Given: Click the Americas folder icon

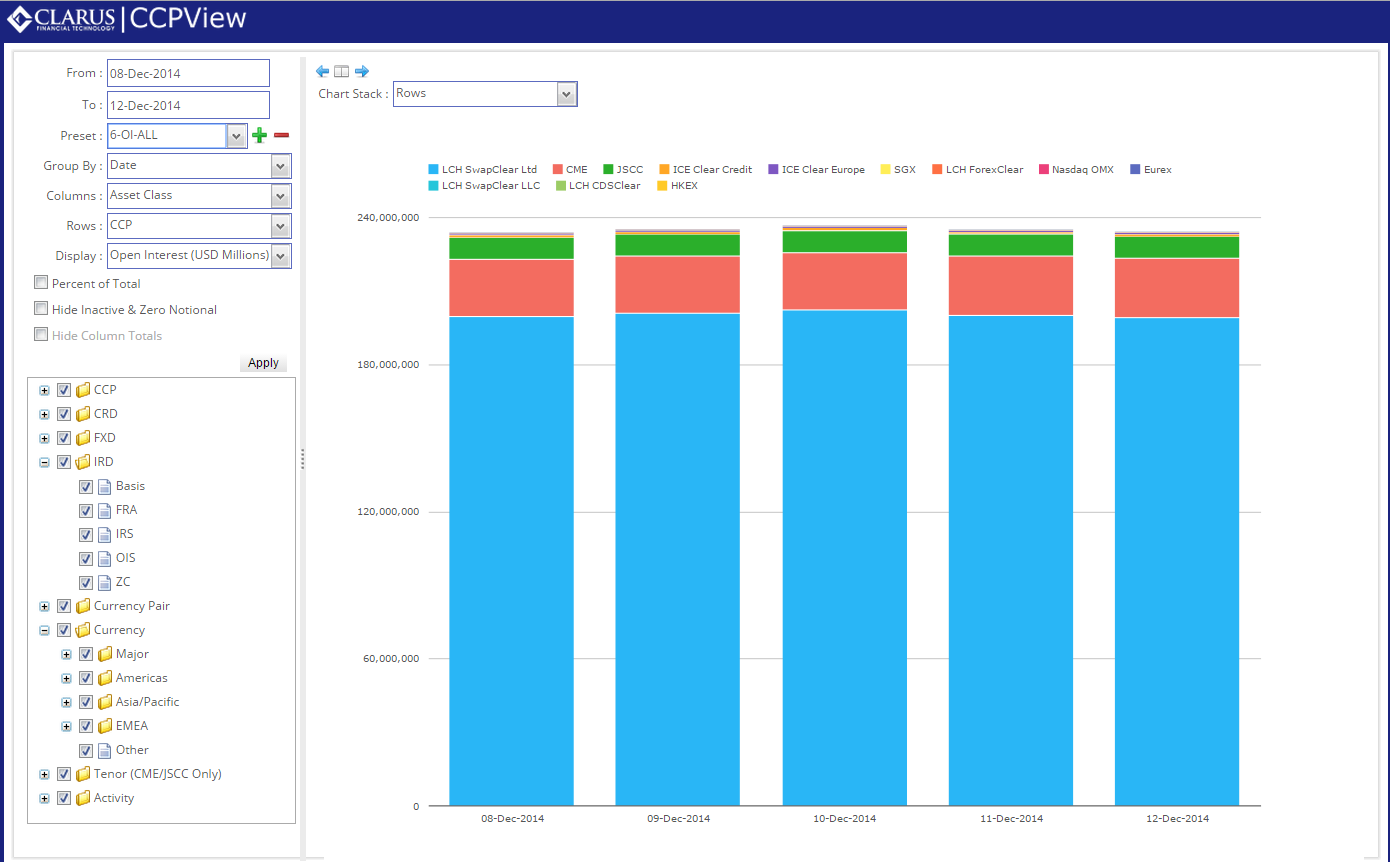Looking at the screenshot, I should [x=106, y=678].
